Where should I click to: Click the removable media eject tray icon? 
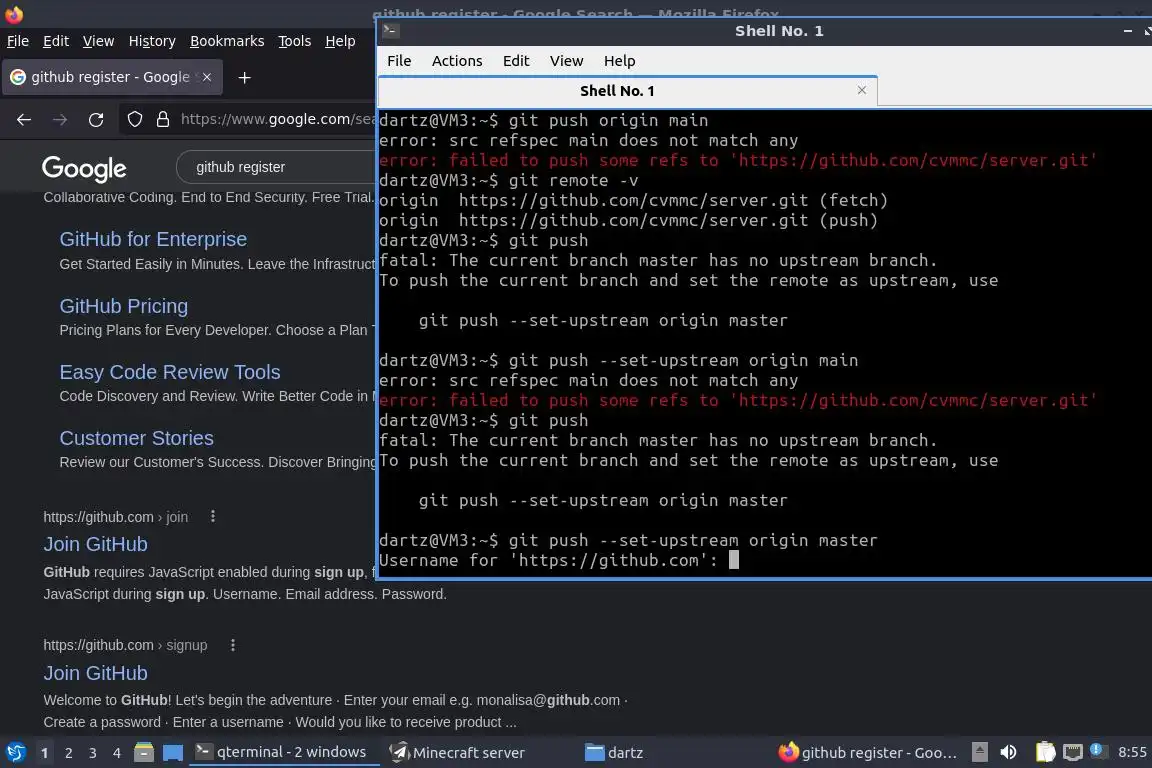[x=979, y=753]
